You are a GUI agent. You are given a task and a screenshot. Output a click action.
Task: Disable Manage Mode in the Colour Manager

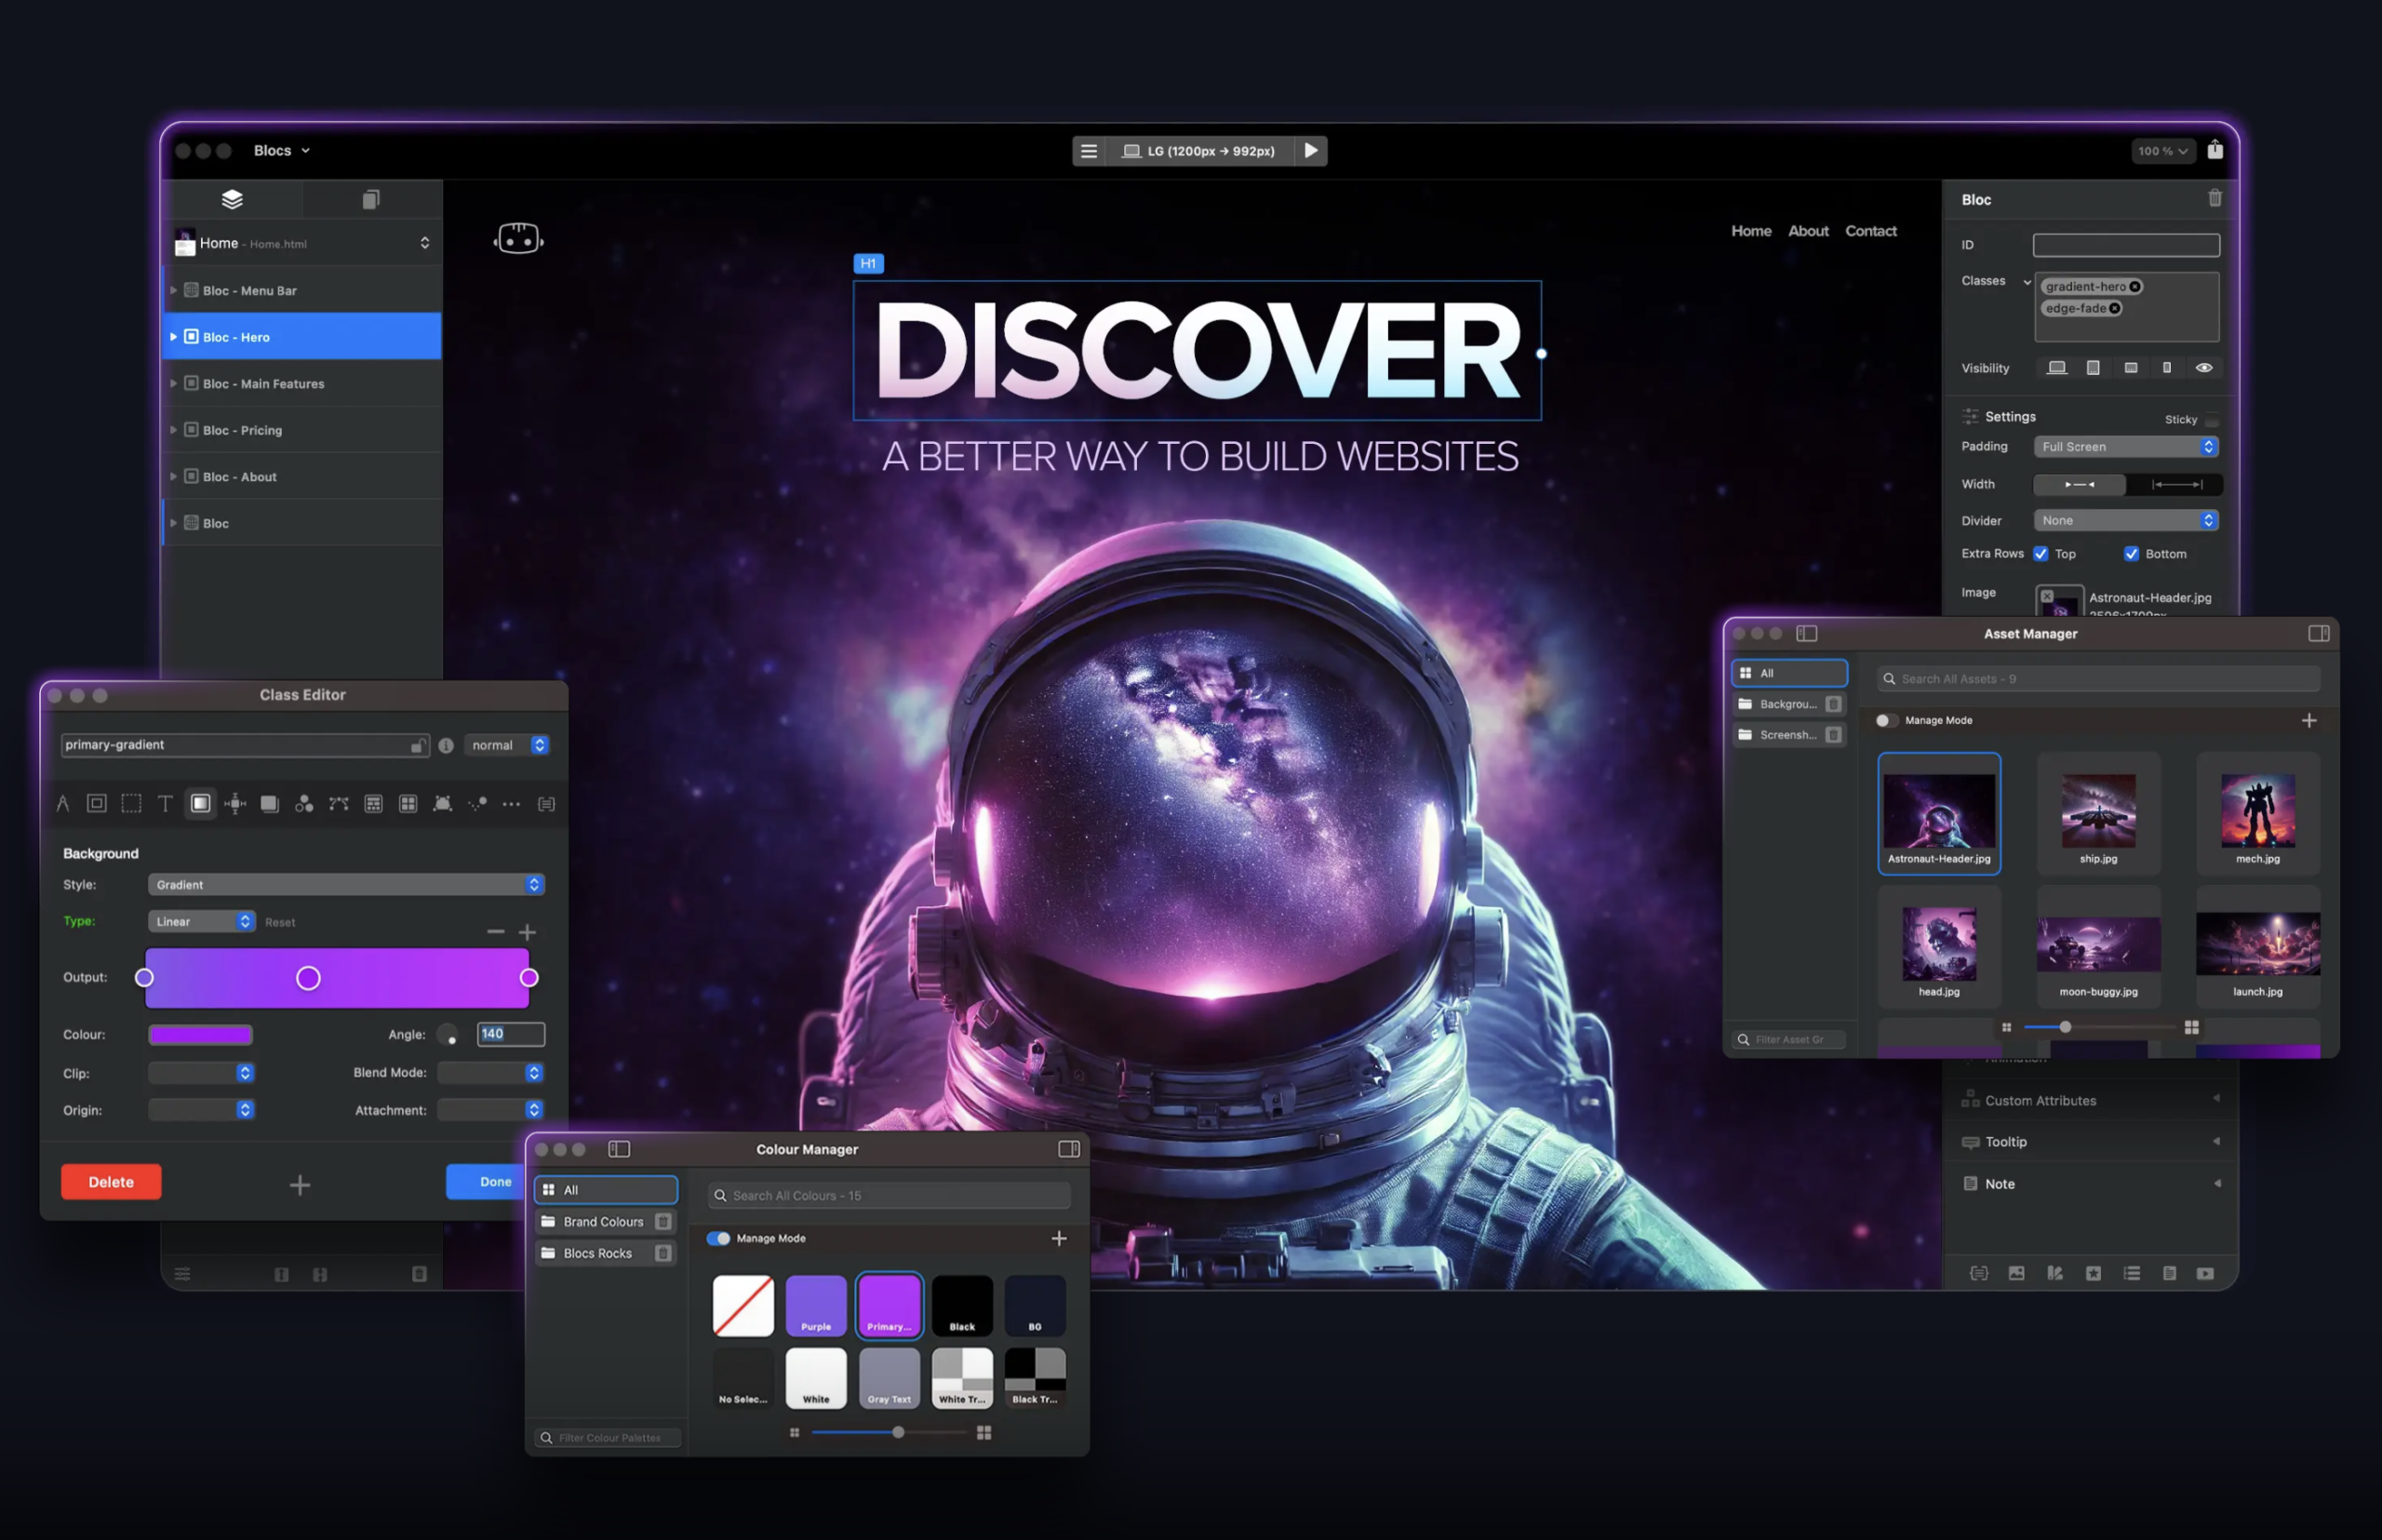[718, 1238]
